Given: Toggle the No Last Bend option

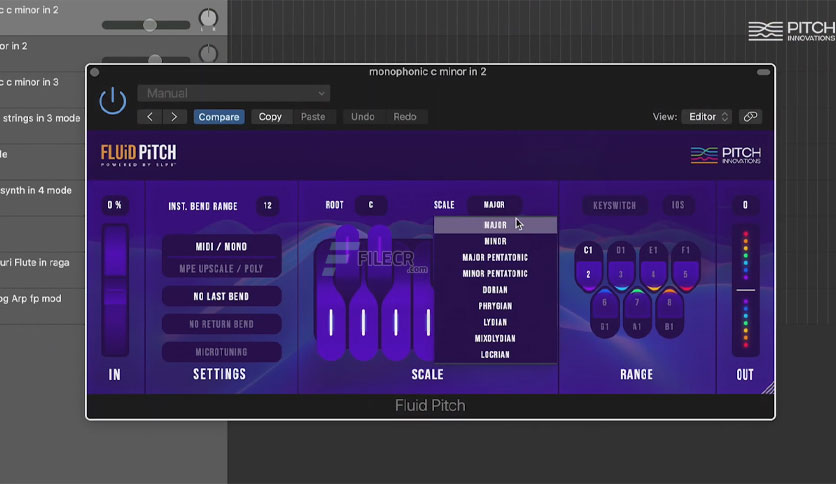Looking at the screenshot, I should pyautogui.click(x=221, y=296).
